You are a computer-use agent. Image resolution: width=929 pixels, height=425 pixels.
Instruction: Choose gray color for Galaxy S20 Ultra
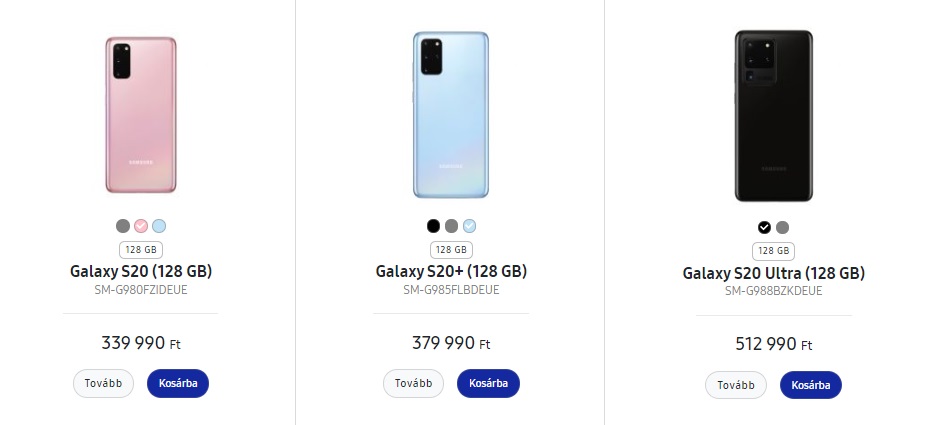(782, 227)
